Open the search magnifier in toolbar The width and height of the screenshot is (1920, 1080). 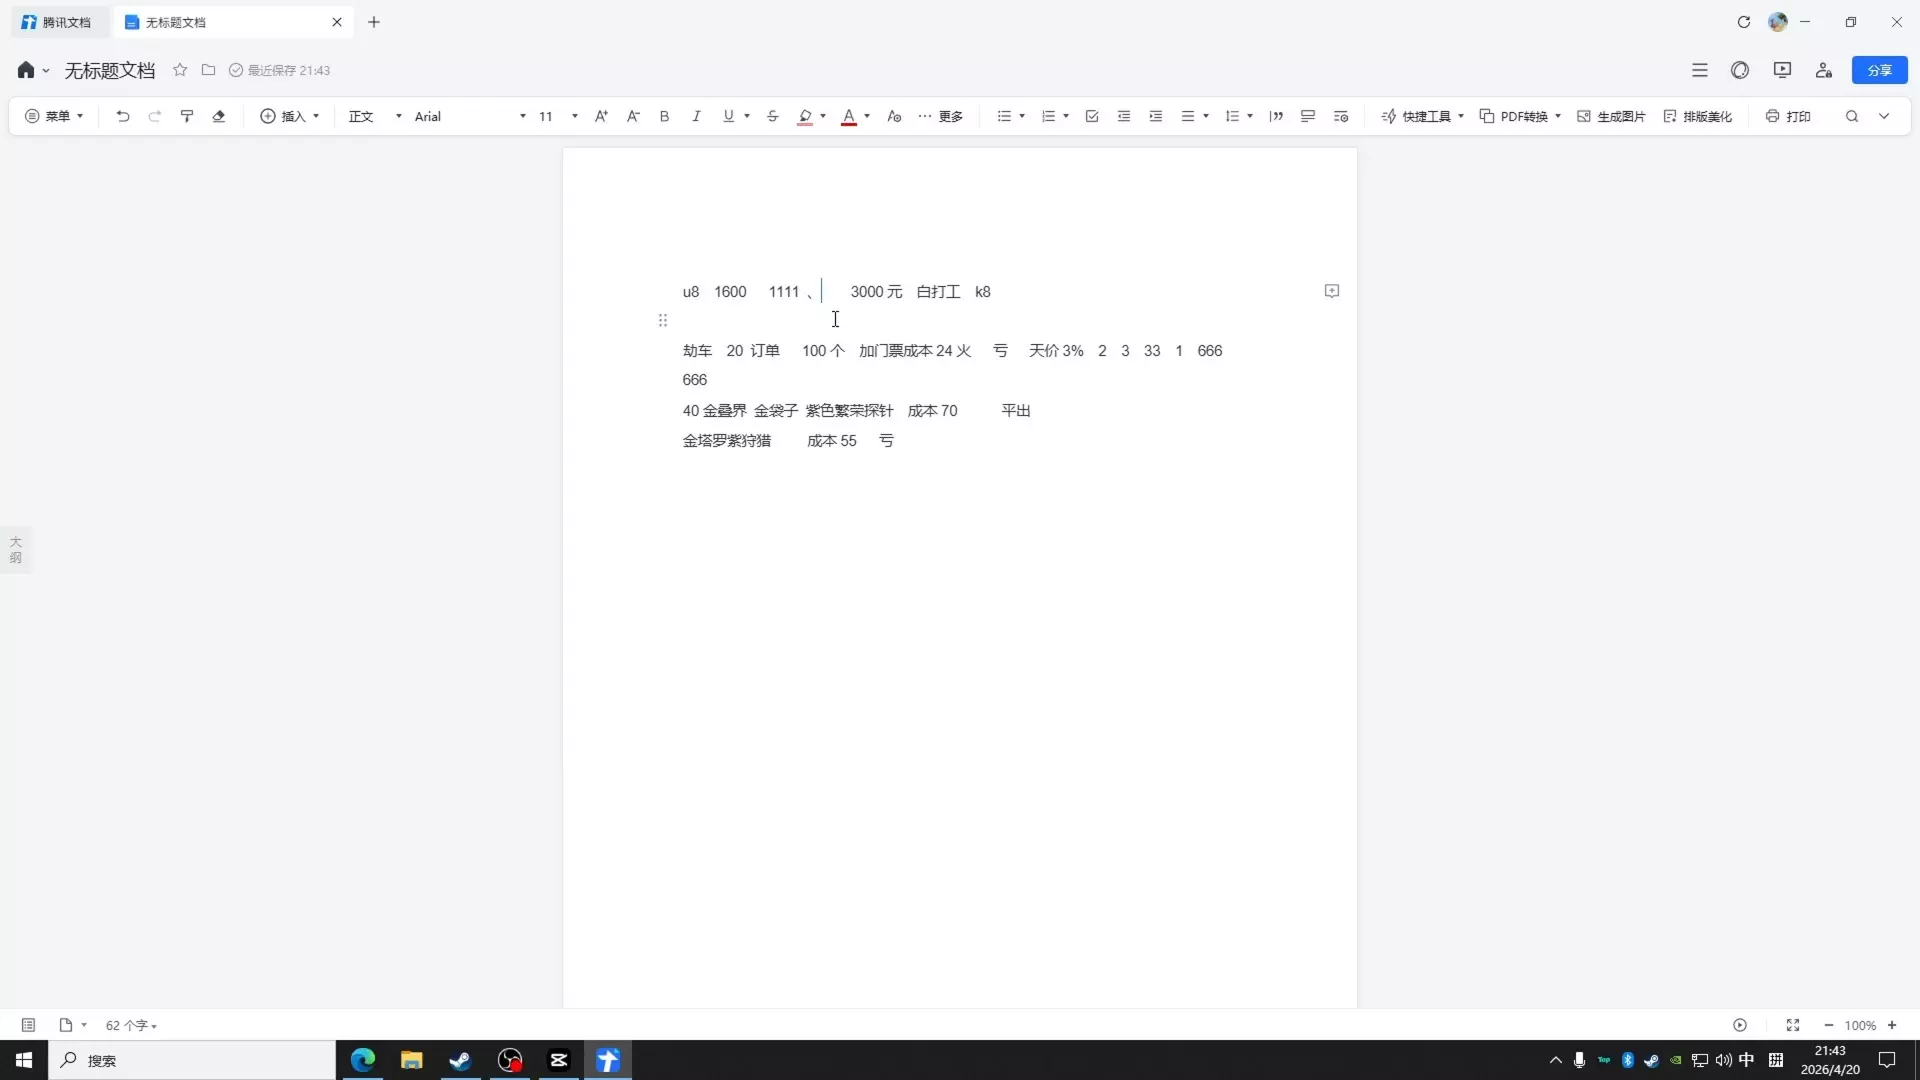point(1852,116)
